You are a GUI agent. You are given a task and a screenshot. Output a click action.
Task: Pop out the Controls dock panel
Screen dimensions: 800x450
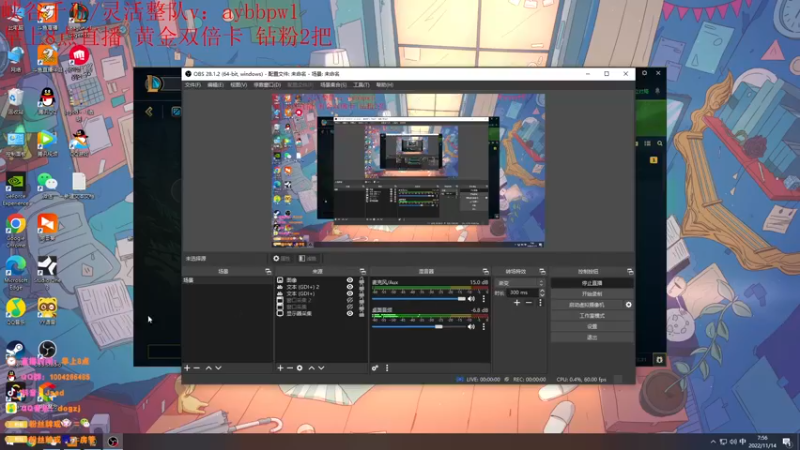pyautogui.click(x=630, y=271)
